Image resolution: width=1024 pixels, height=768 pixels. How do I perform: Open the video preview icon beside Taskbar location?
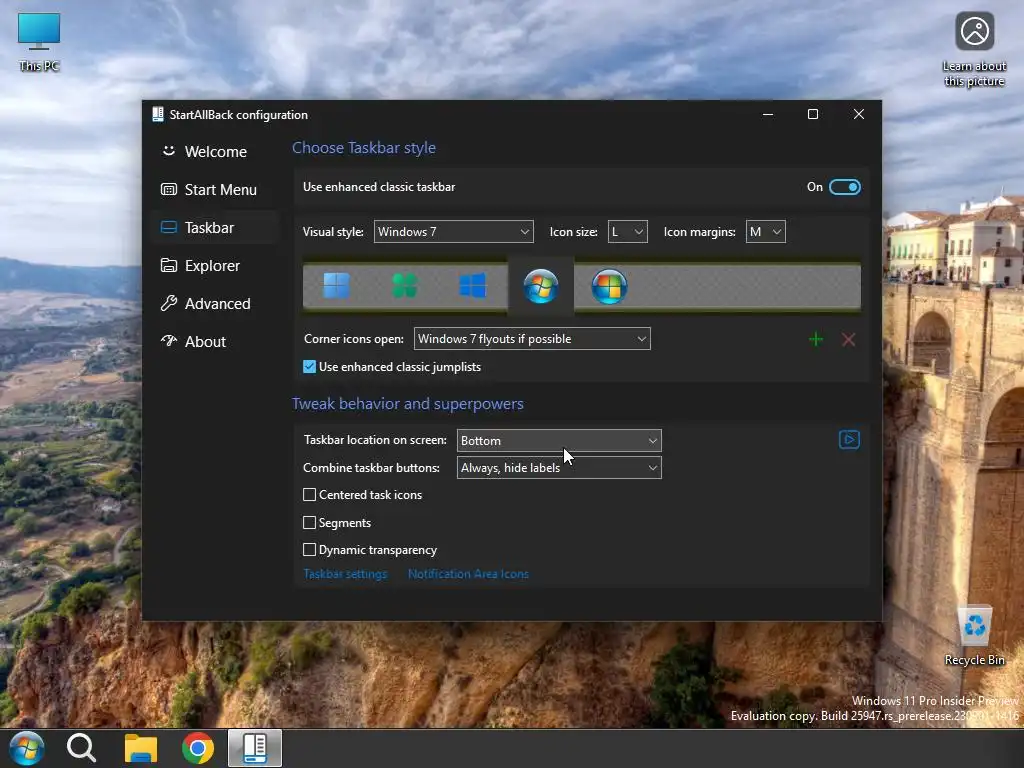tap(849, 440)
